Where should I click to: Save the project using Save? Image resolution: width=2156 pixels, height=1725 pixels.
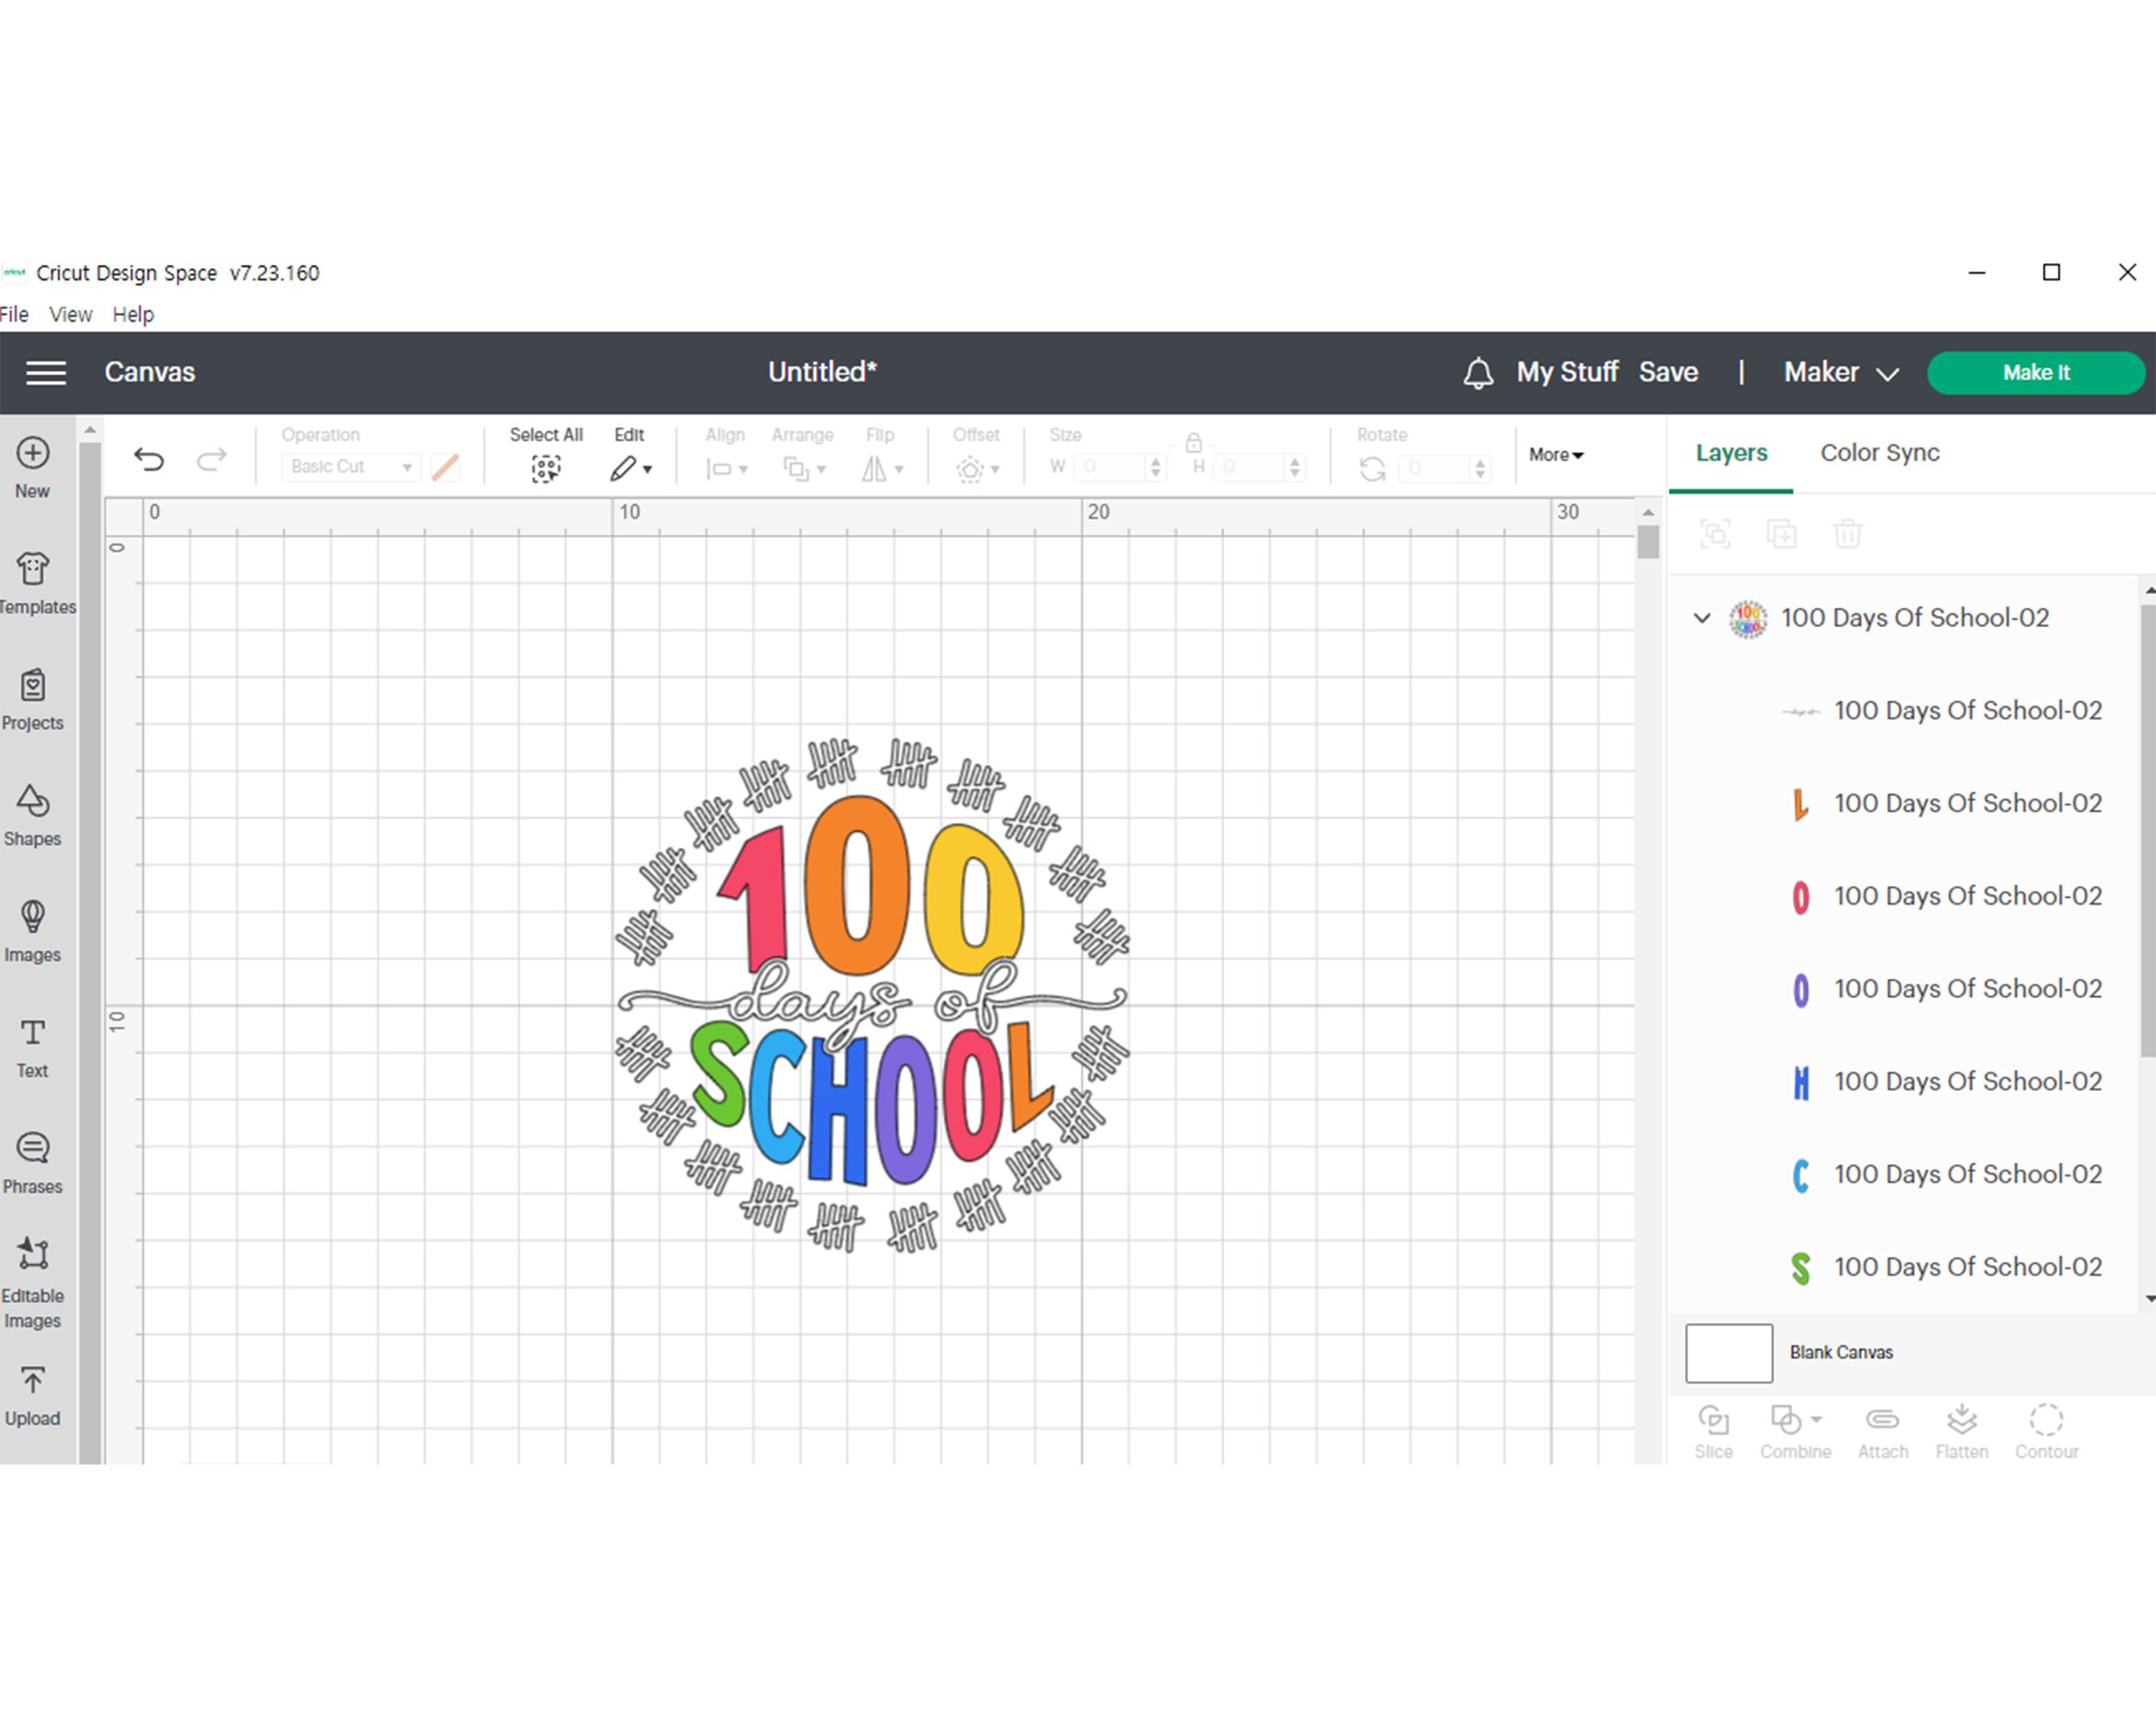click(1668, 371)
